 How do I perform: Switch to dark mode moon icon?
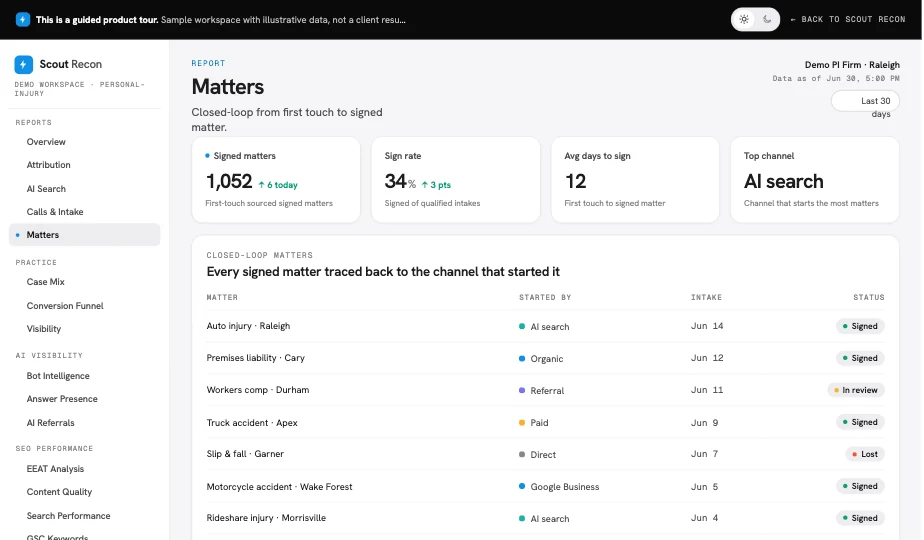click(767, 19)
